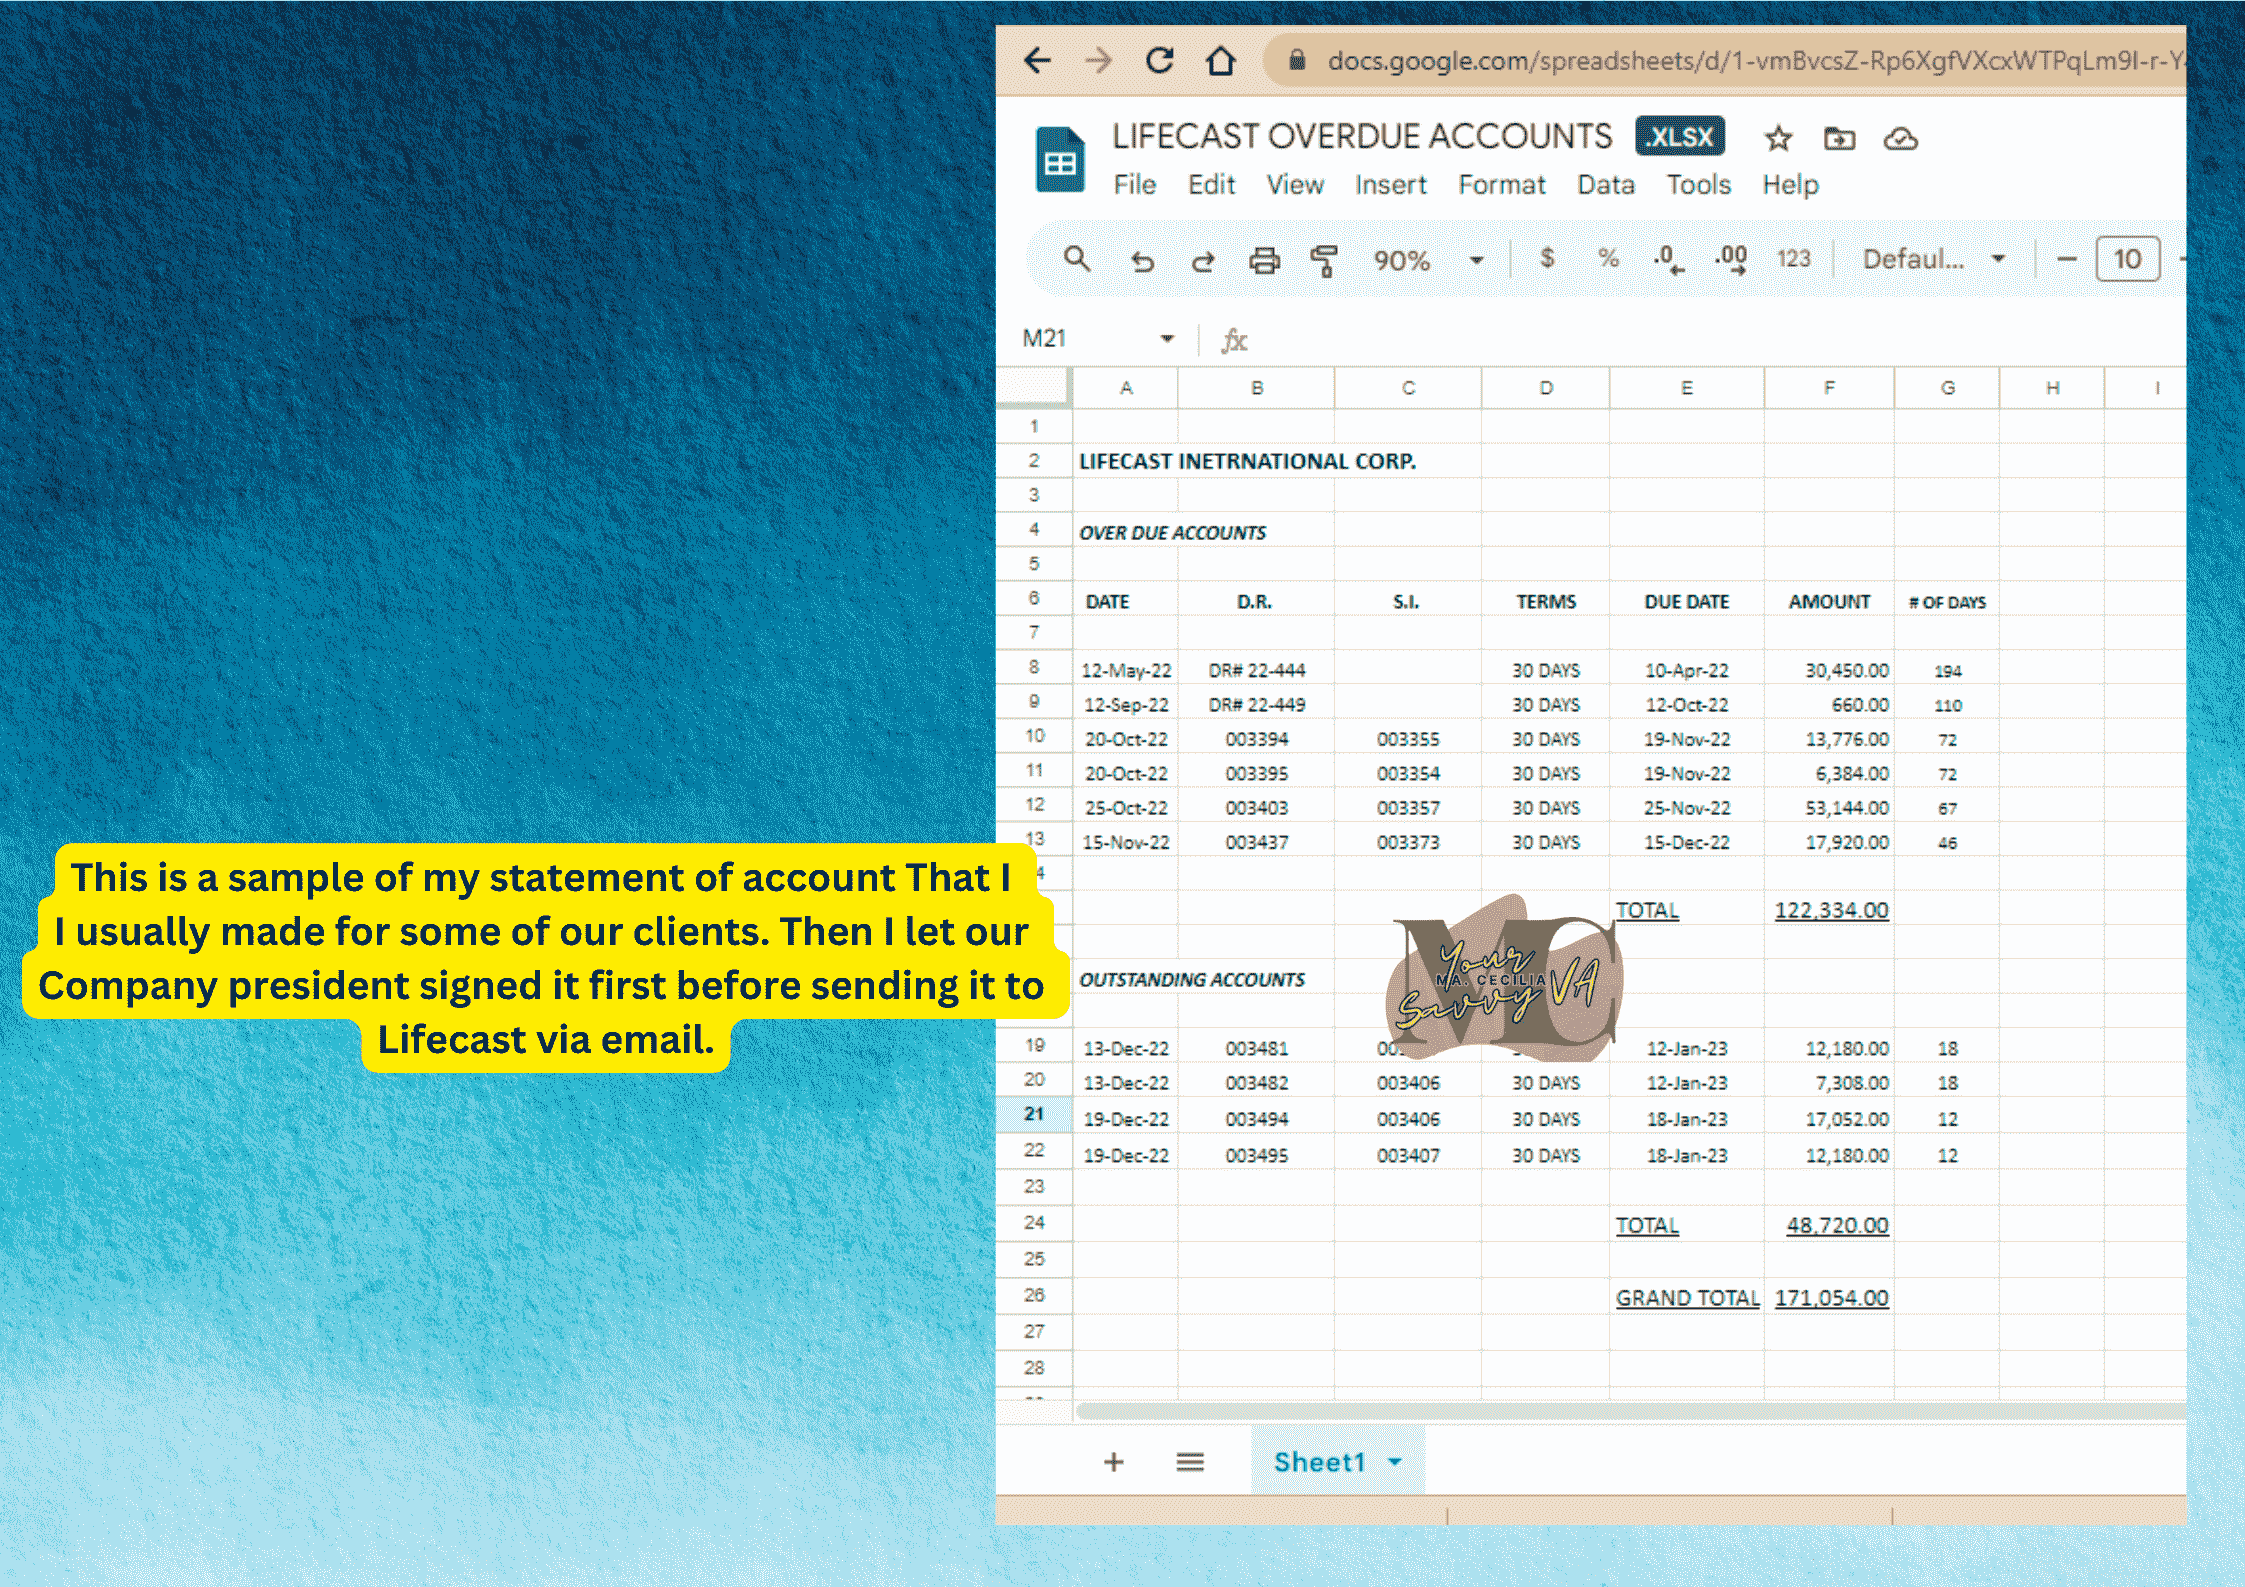Open the search menus magnifier tool
This screenshot has height=1587, width=2245.
click(x=1076, y=259)
